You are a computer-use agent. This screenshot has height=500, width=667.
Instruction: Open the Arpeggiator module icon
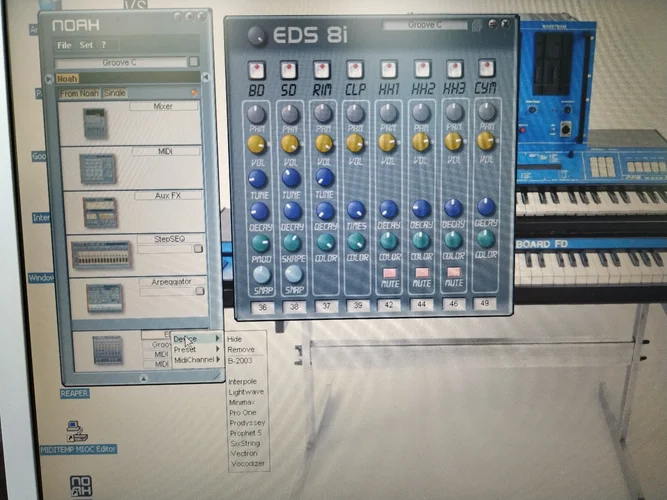tap(104, 298)
